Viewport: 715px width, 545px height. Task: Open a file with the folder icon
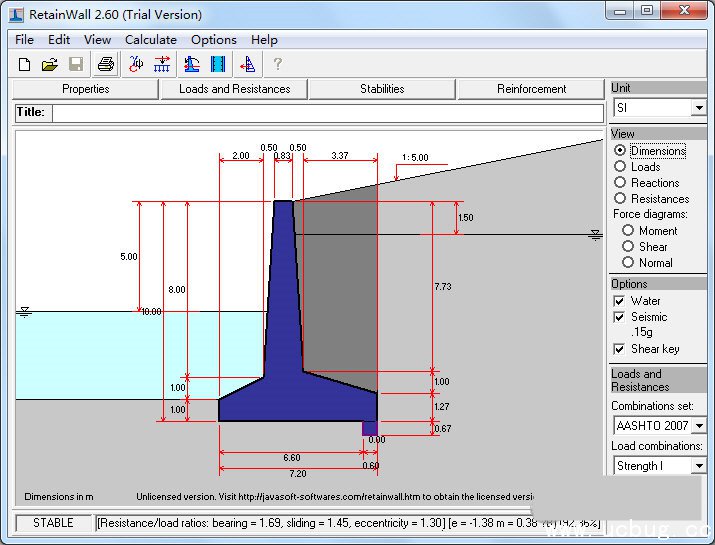[x=50, y=65]
